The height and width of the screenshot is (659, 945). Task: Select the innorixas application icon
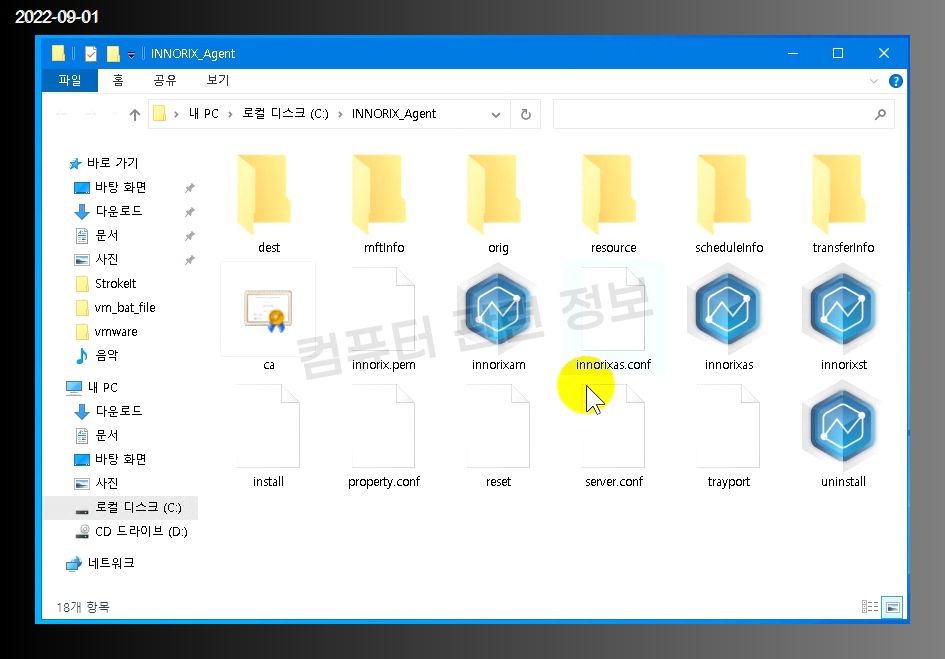click(x=729, y=318)
